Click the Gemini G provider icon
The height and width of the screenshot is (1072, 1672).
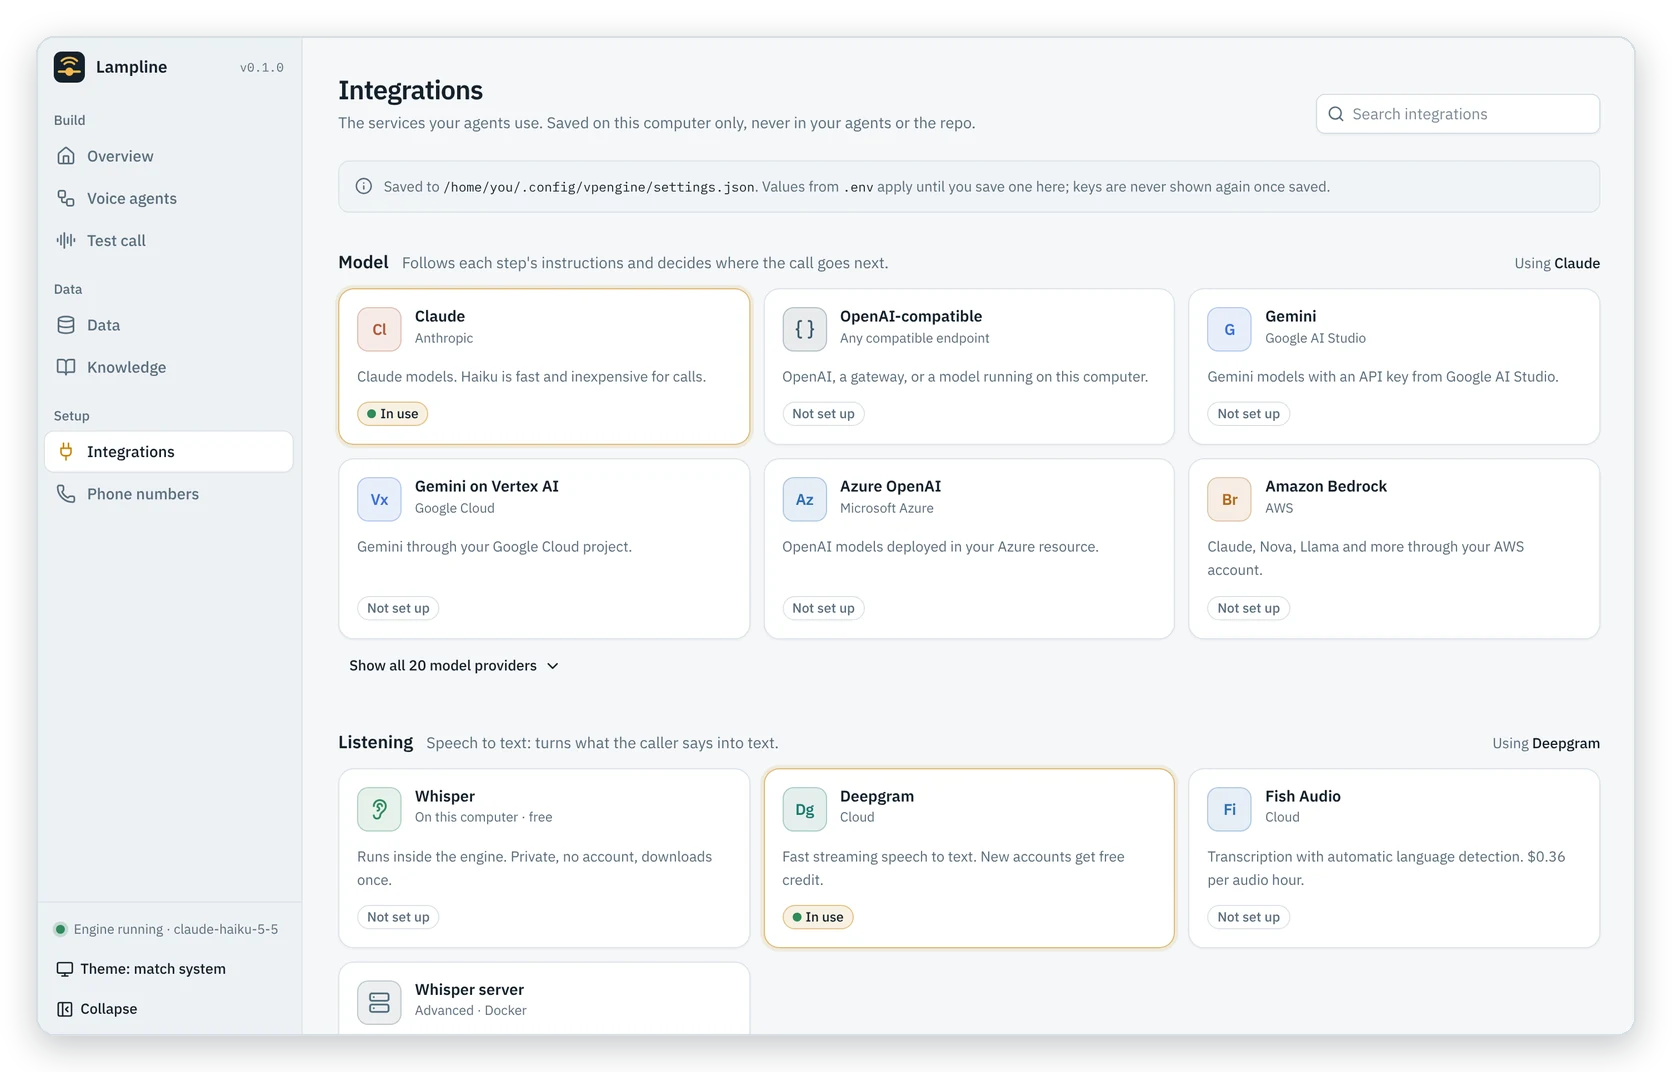click(1229, 329)
